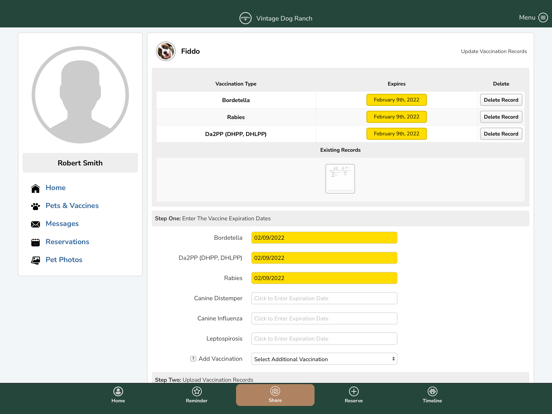Expand the Select Additional Vaccination dropdown
Screen dimensions: 552x414
(324, 359)
